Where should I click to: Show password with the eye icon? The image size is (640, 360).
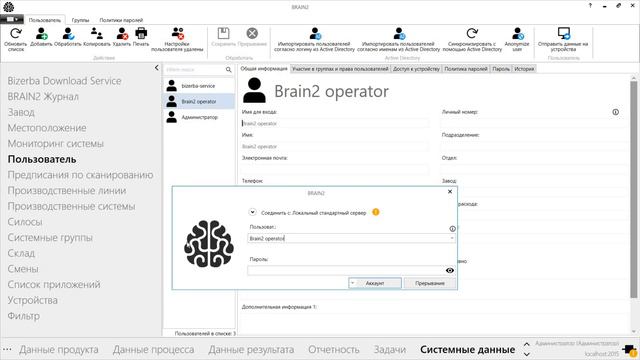(x=450, y=270)
